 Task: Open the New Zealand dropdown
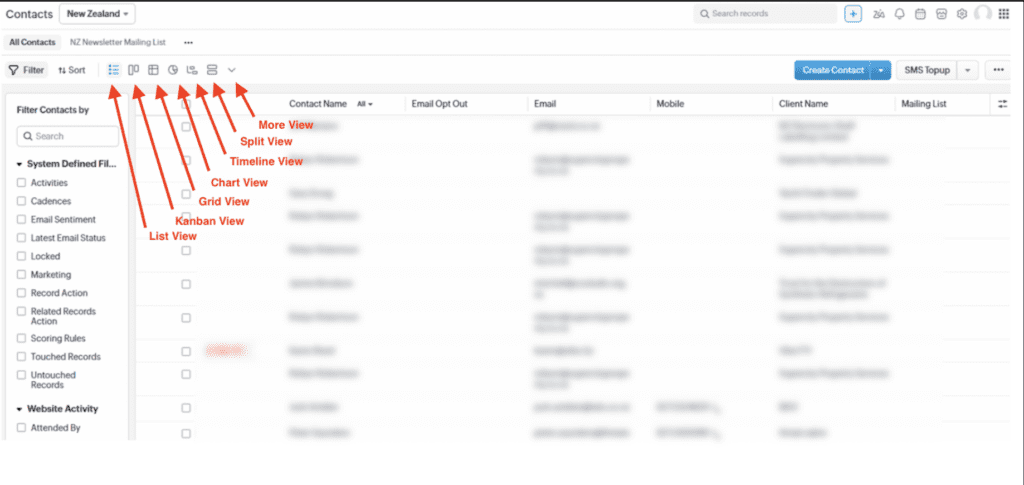coord(97,14)
